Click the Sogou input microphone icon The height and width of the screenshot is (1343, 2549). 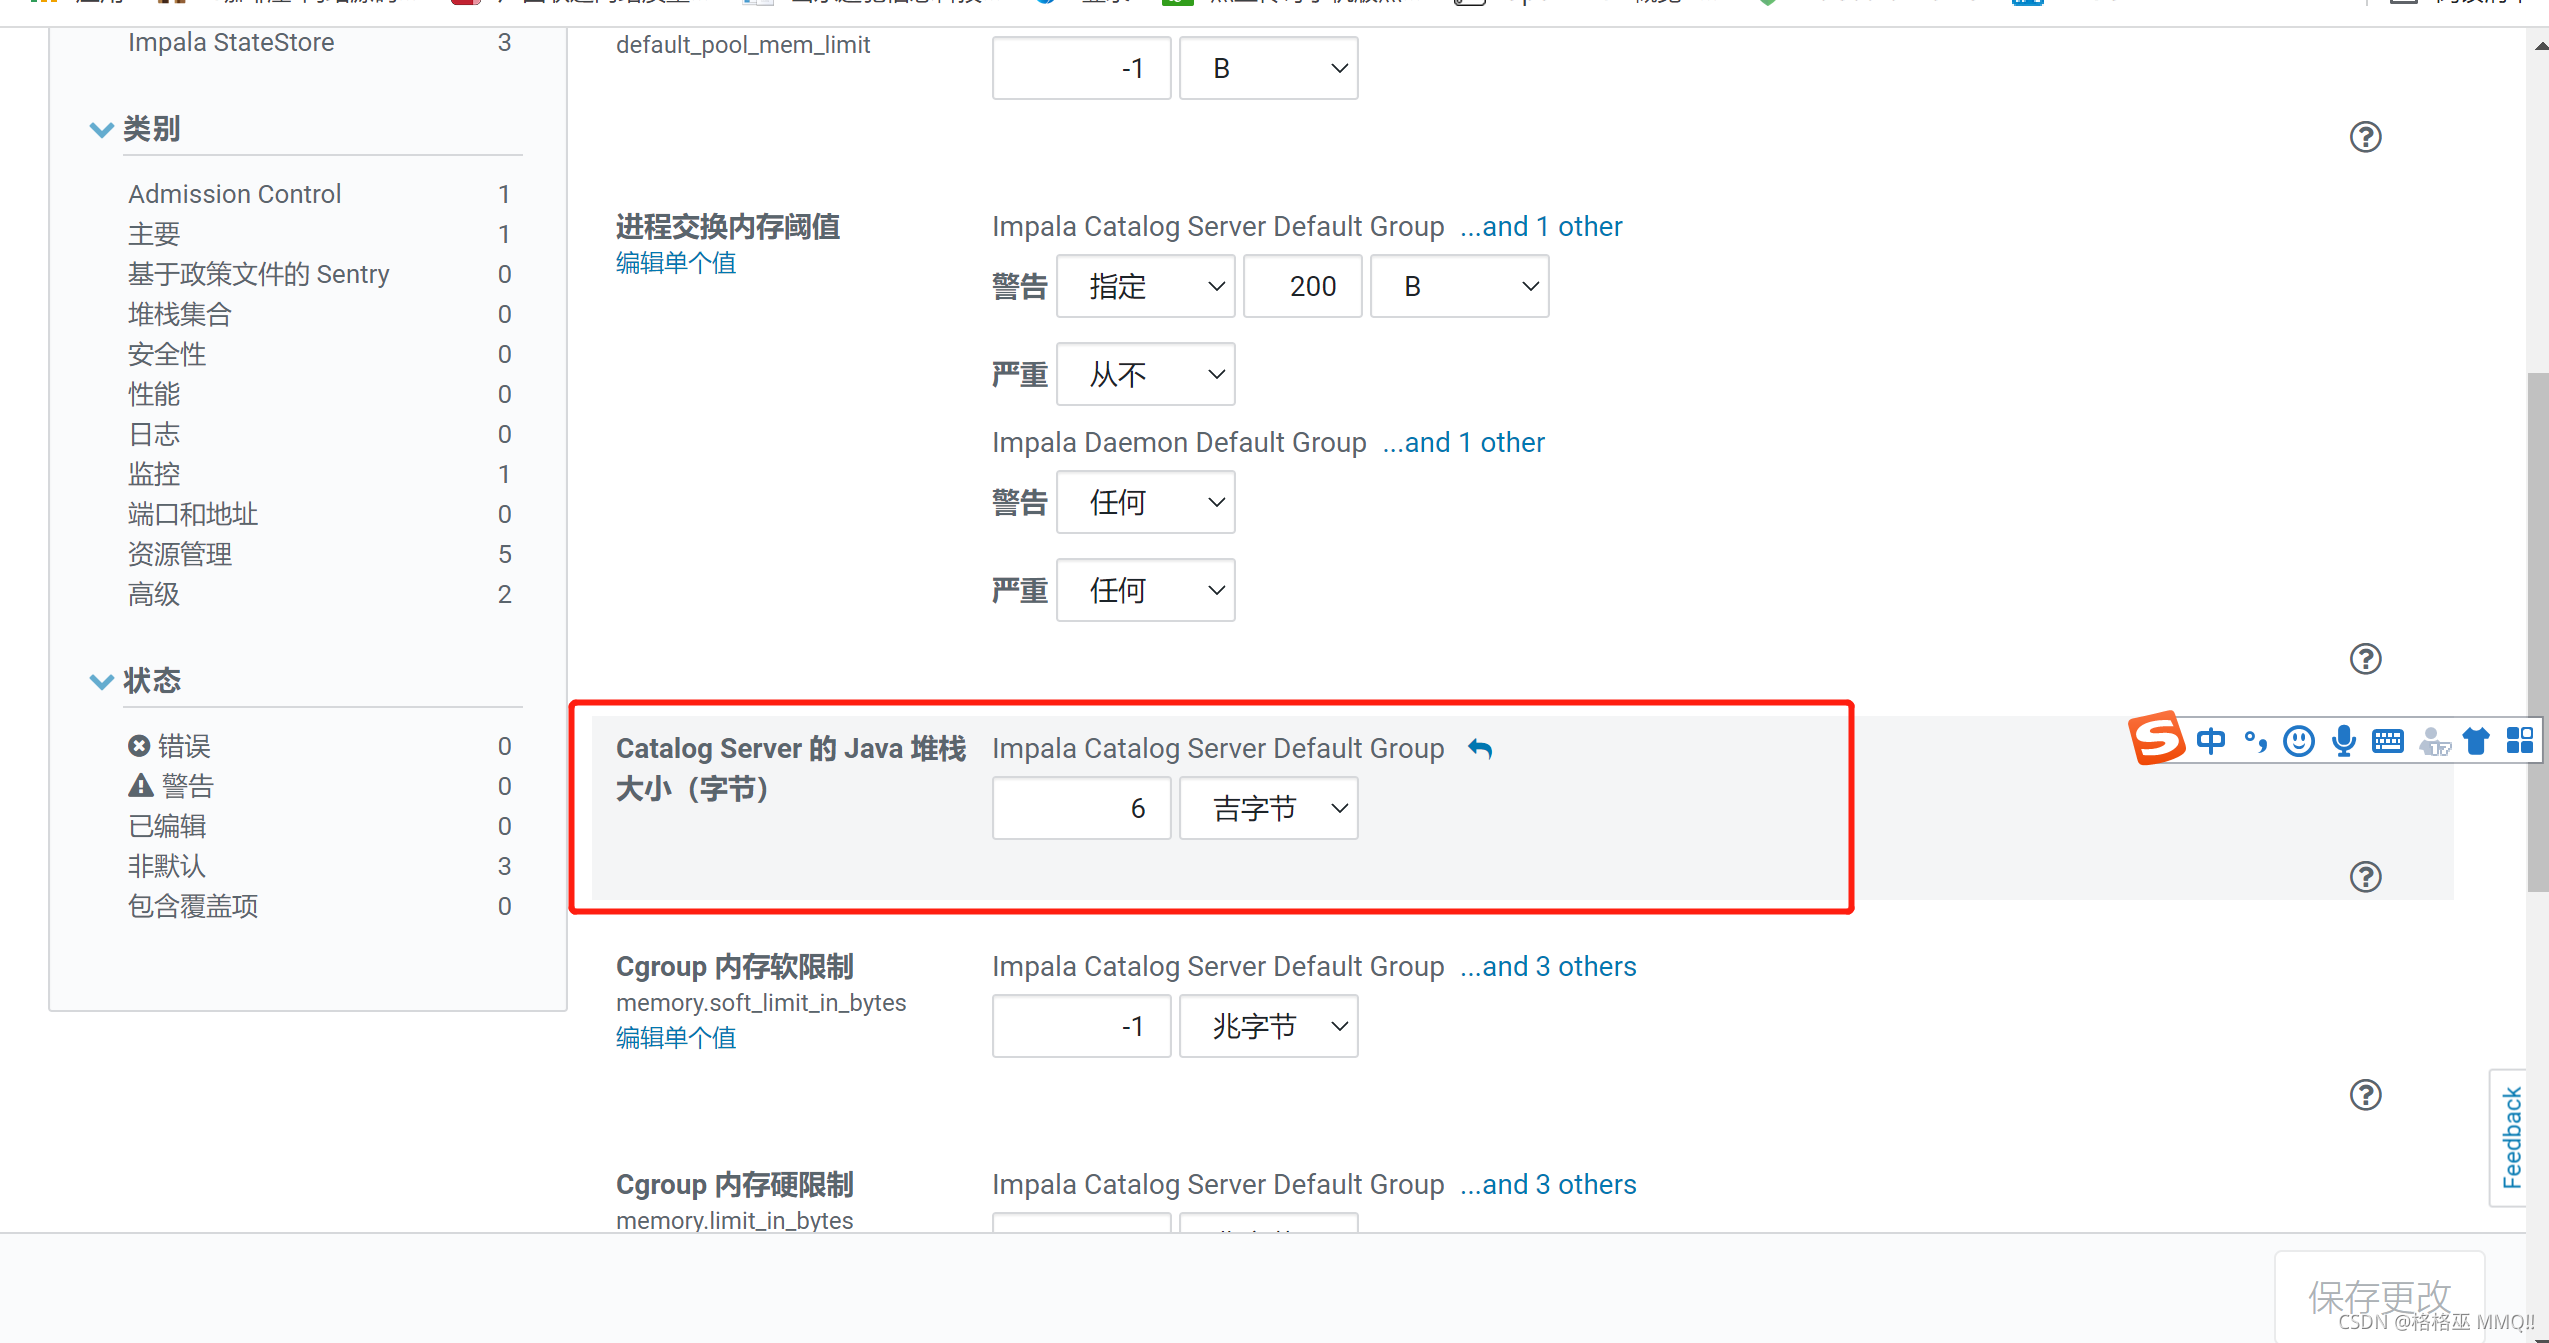(2343, 741)
